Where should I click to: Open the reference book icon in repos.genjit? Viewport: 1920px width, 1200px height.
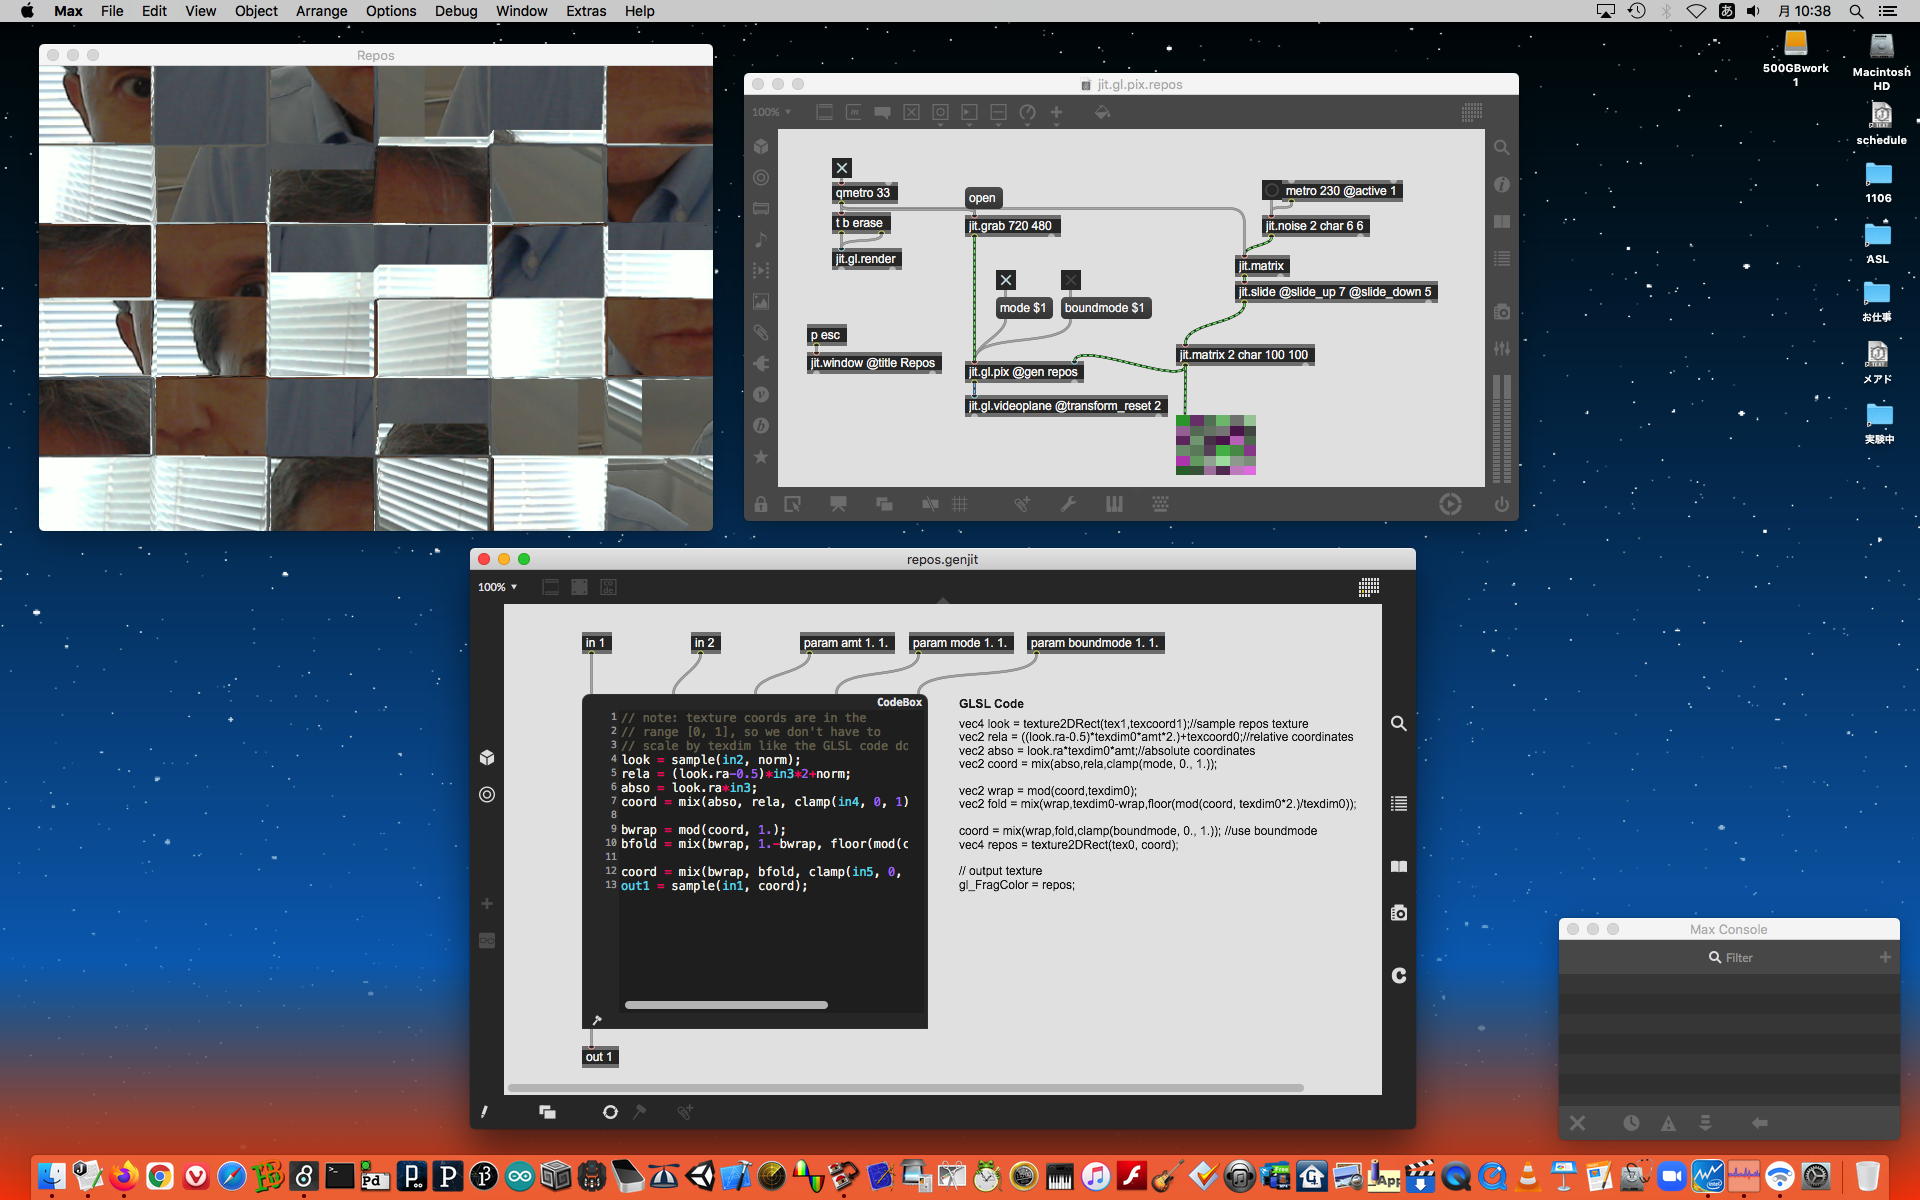[1398, 867]
